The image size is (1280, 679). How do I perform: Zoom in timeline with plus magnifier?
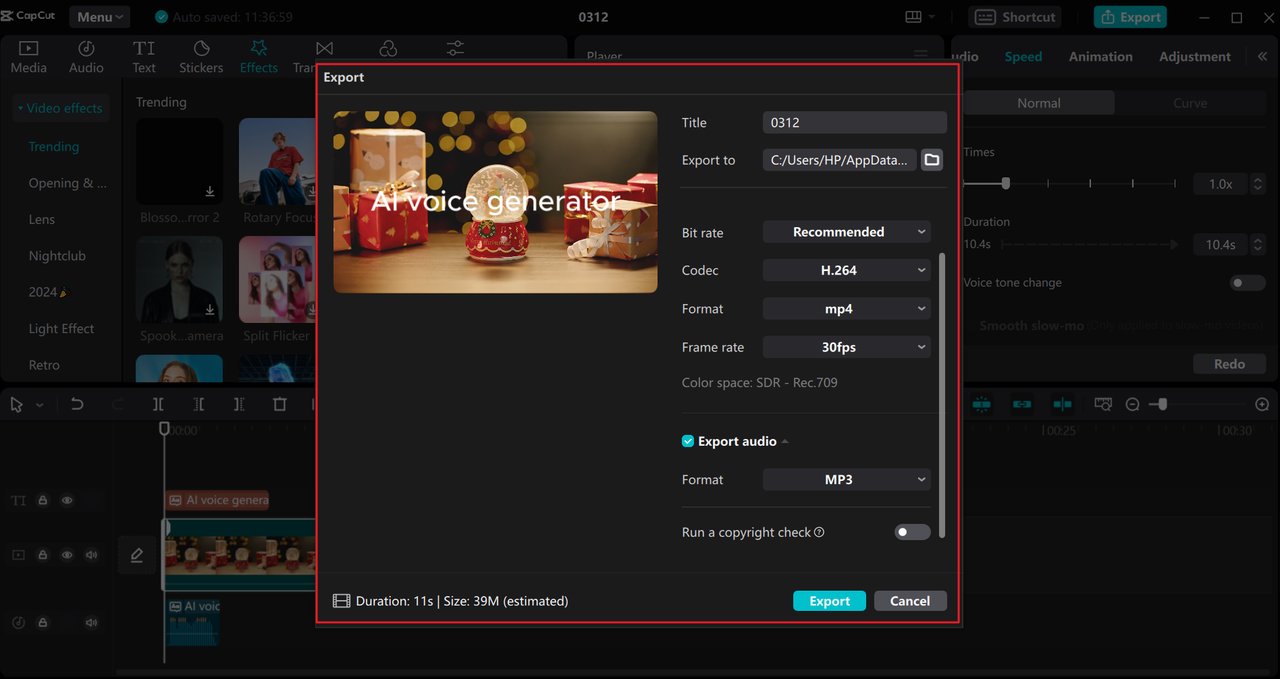tap(1262, 404)
